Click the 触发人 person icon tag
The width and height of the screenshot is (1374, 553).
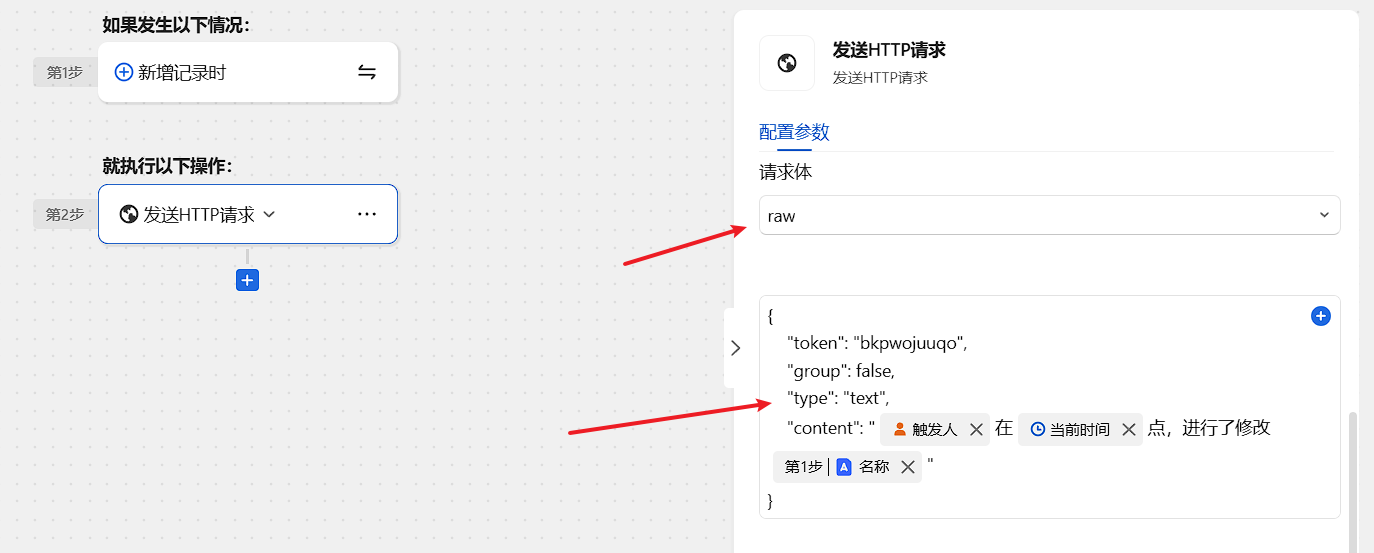(900, 429)
